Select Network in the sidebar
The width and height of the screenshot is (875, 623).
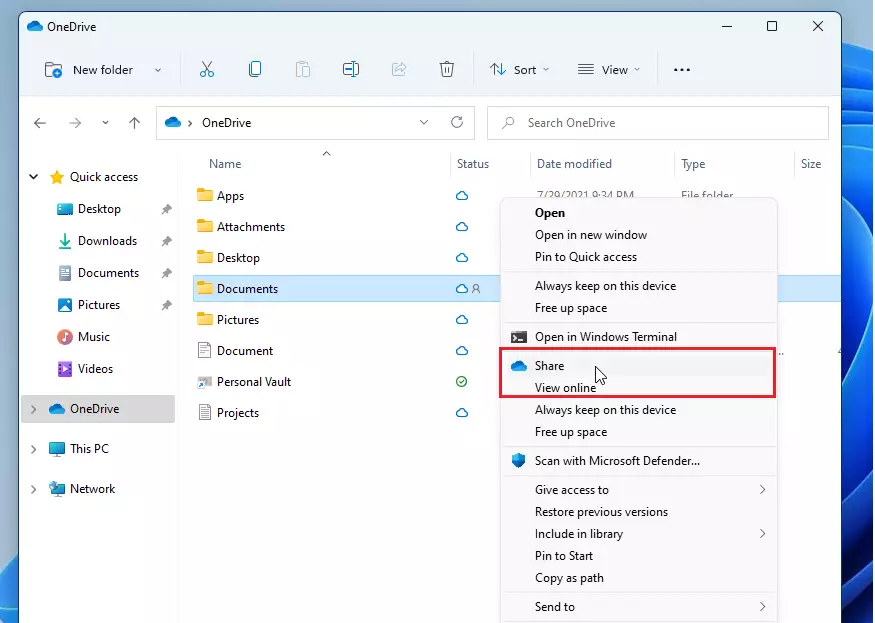tap(92, 489)
